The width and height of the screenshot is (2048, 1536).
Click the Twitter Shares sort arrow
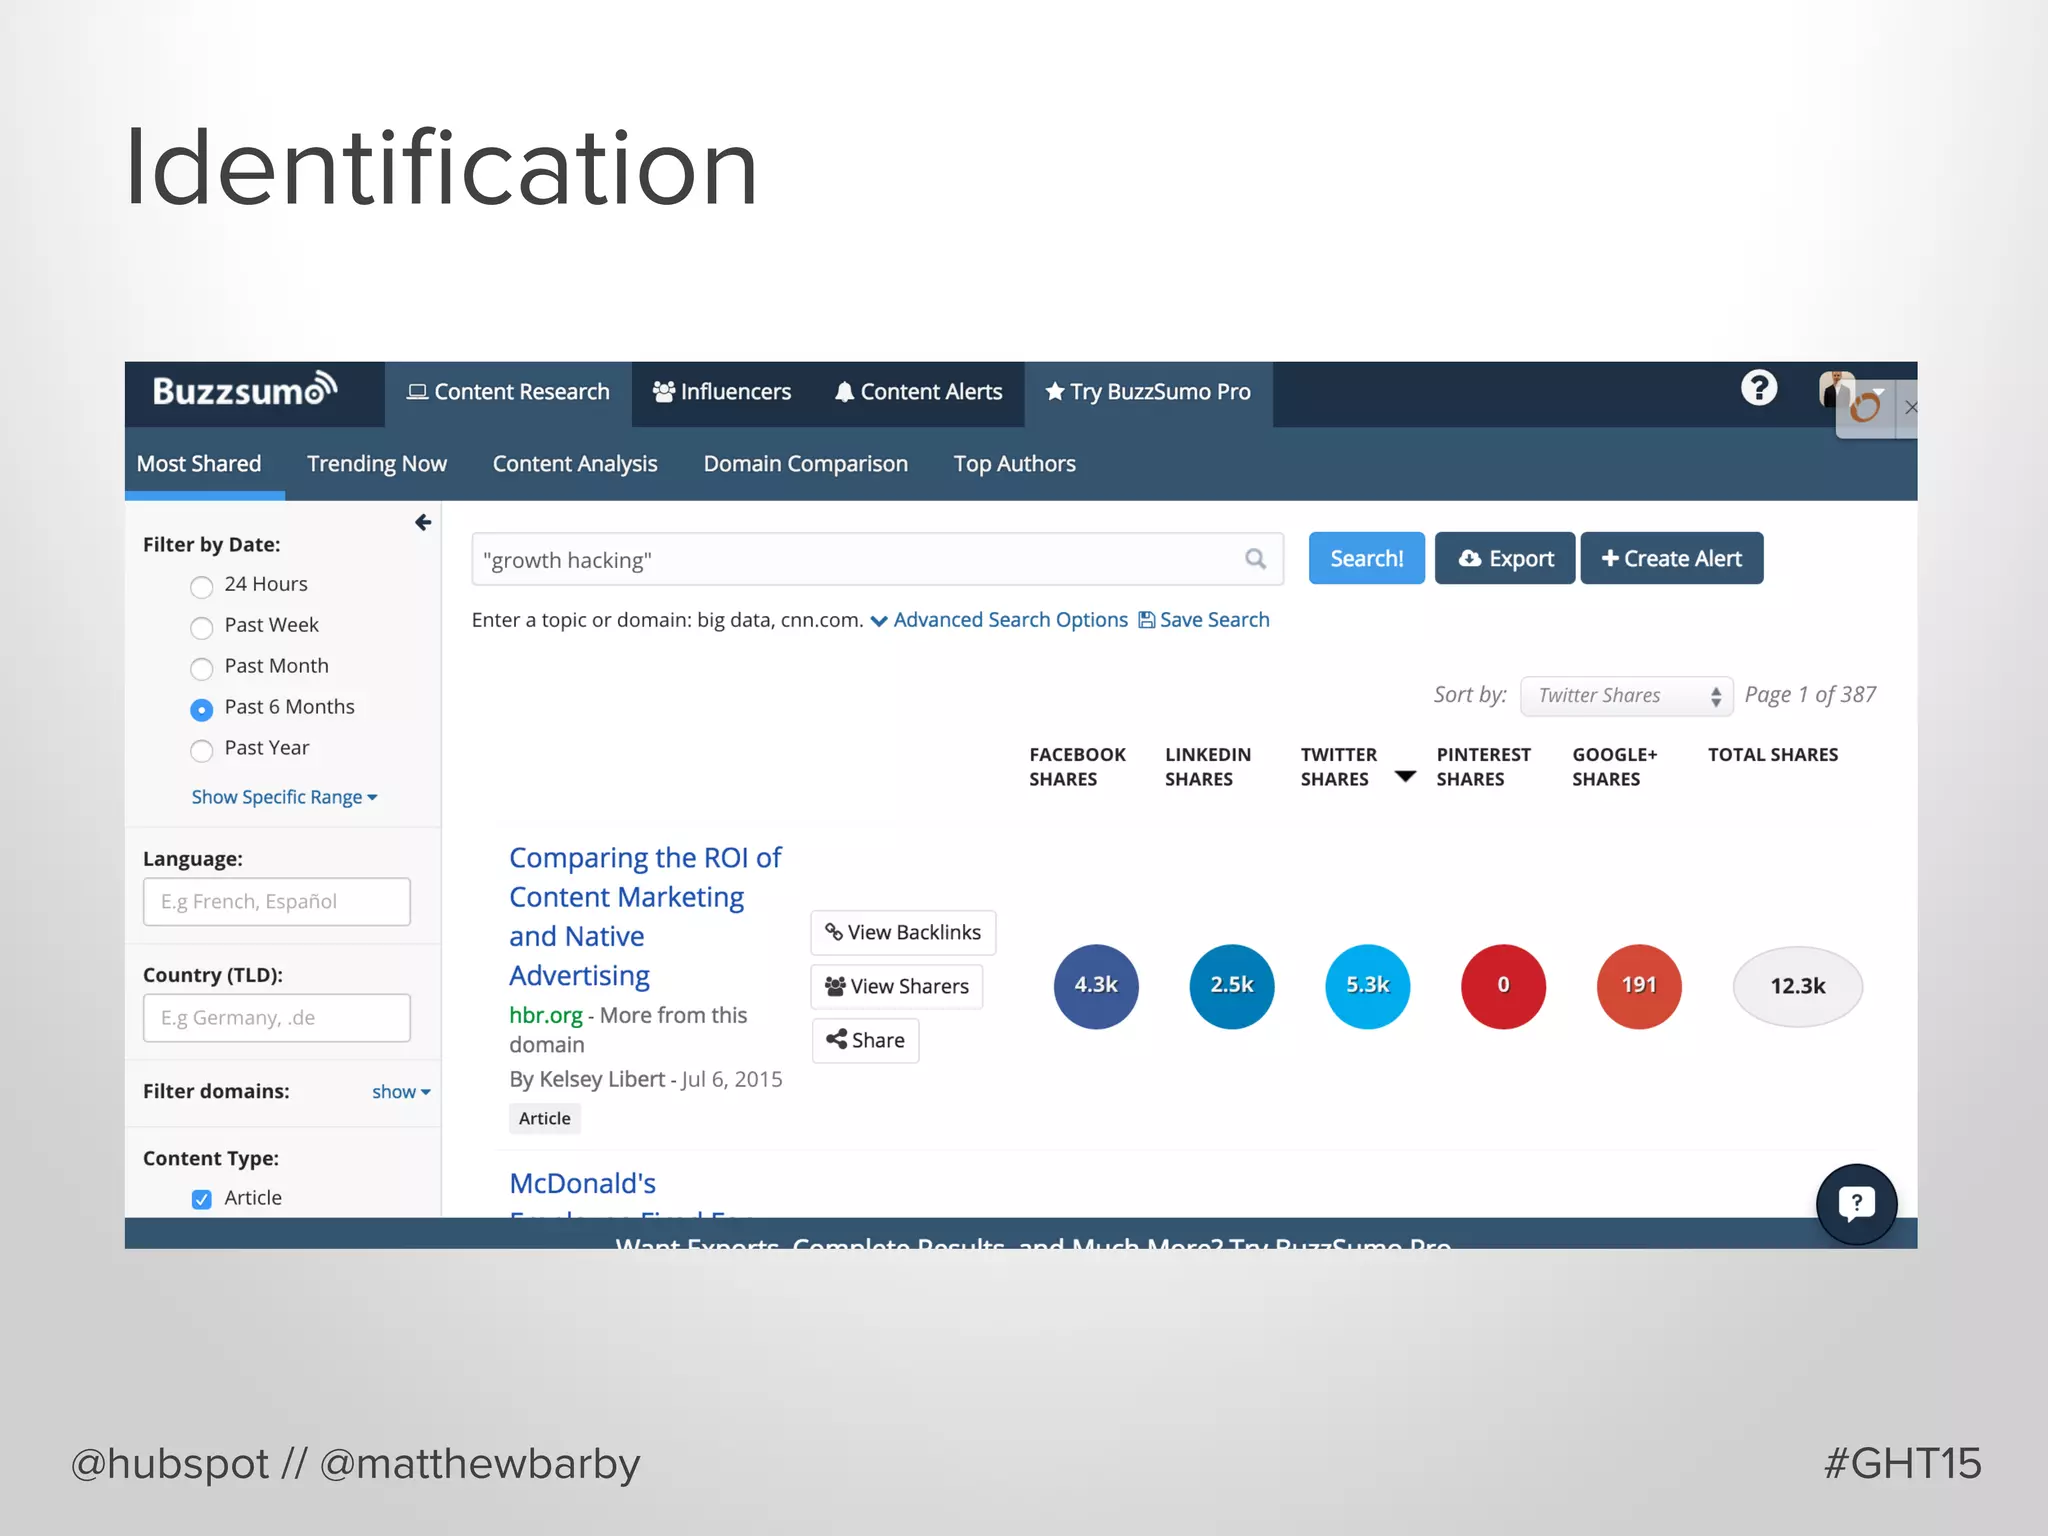1405,777
